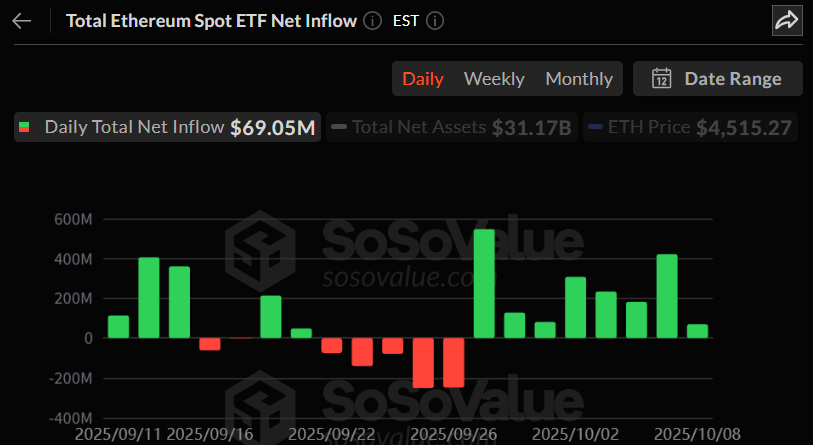The width and height of the screenshot is (813, 445).
Task: Switch to the Monthly view
Action: click(579, 78)
